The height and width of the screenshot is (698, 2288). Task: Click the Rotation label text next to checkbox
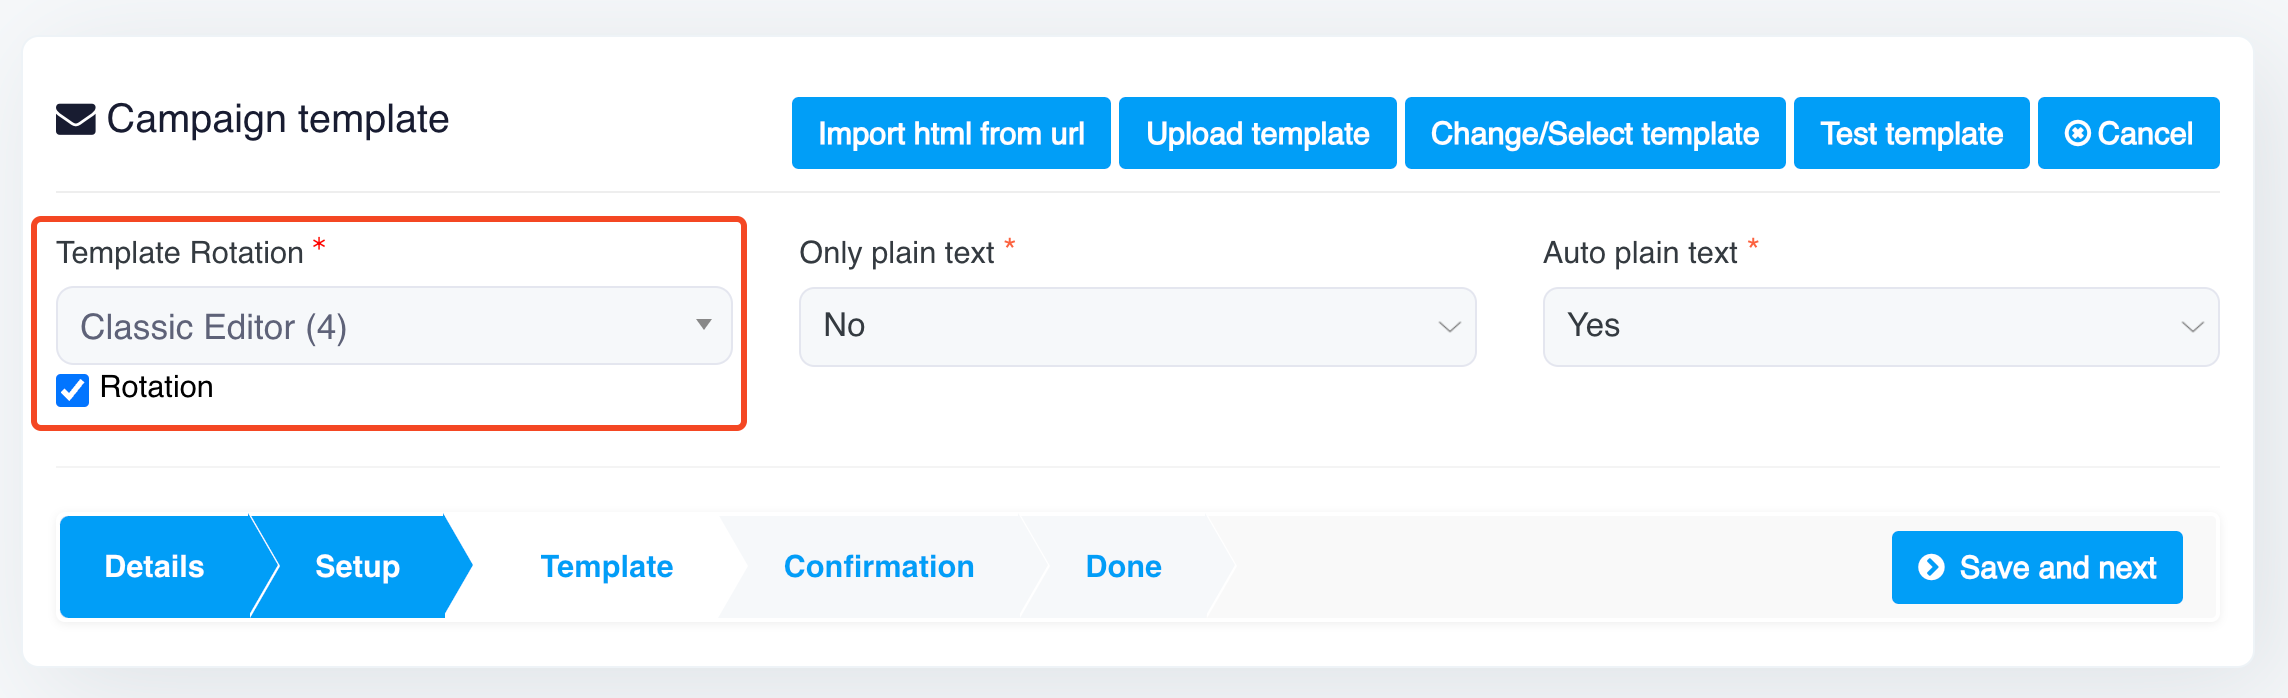157,387
